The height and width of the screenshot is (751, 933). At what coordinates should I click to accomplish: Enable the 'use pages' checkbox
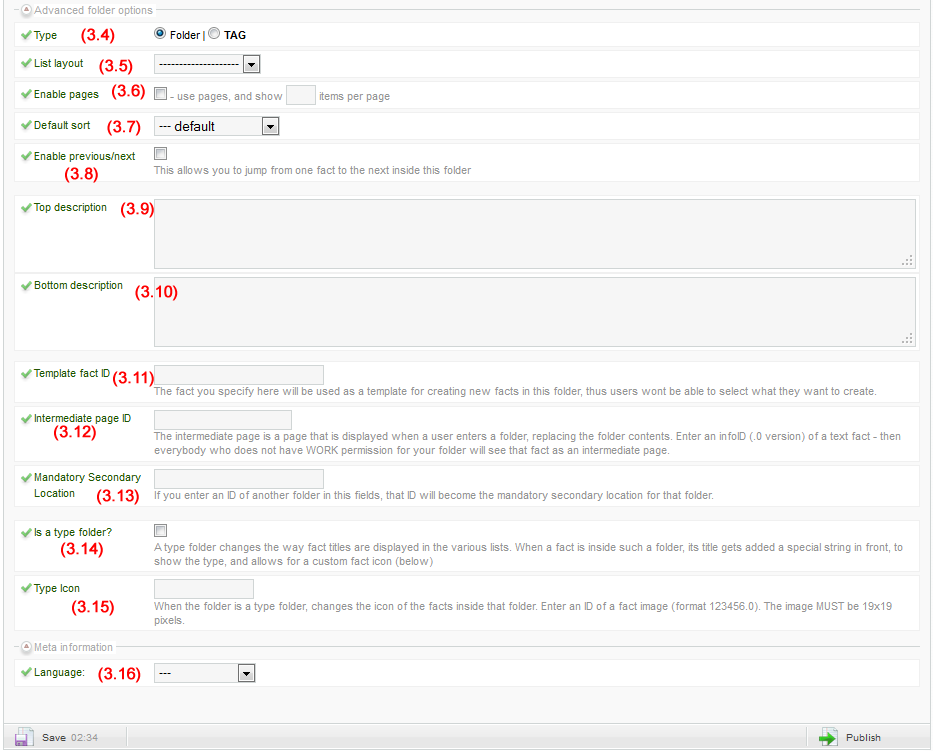click(160, 92)
